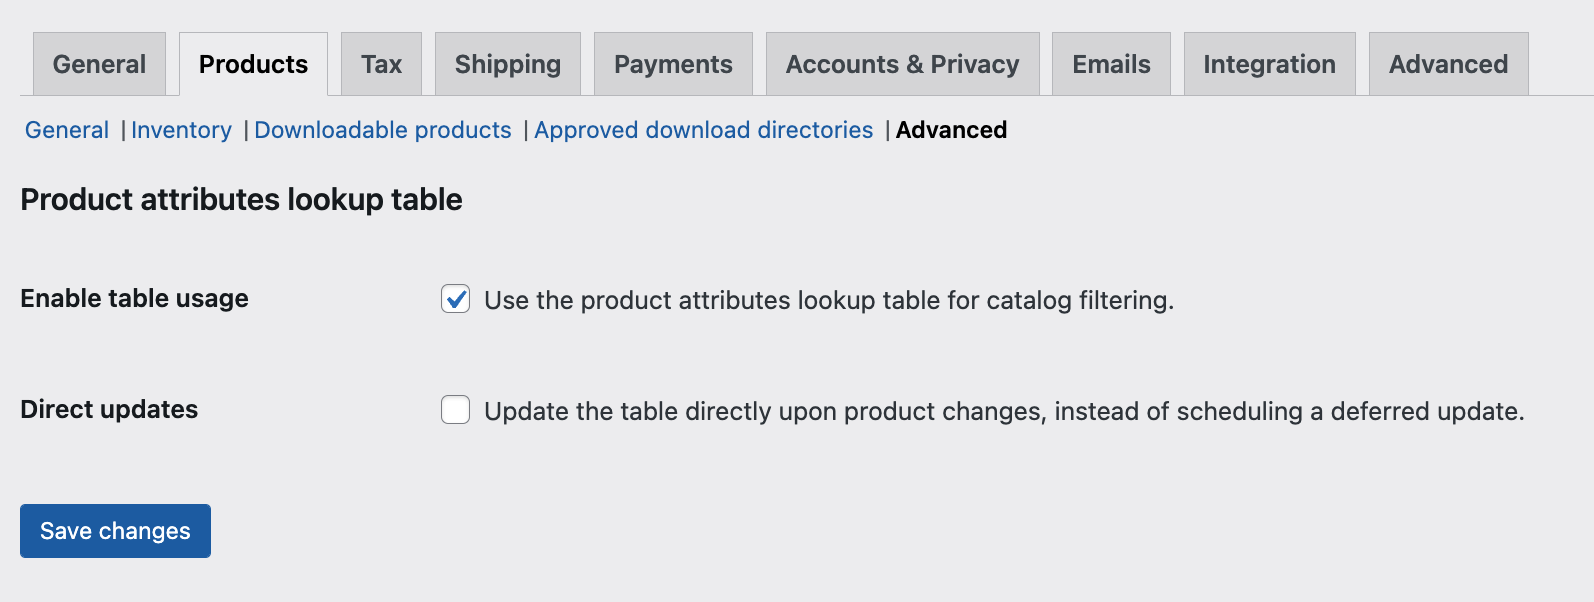
Task: Go to the Payments tab
Action: [673, 65]
